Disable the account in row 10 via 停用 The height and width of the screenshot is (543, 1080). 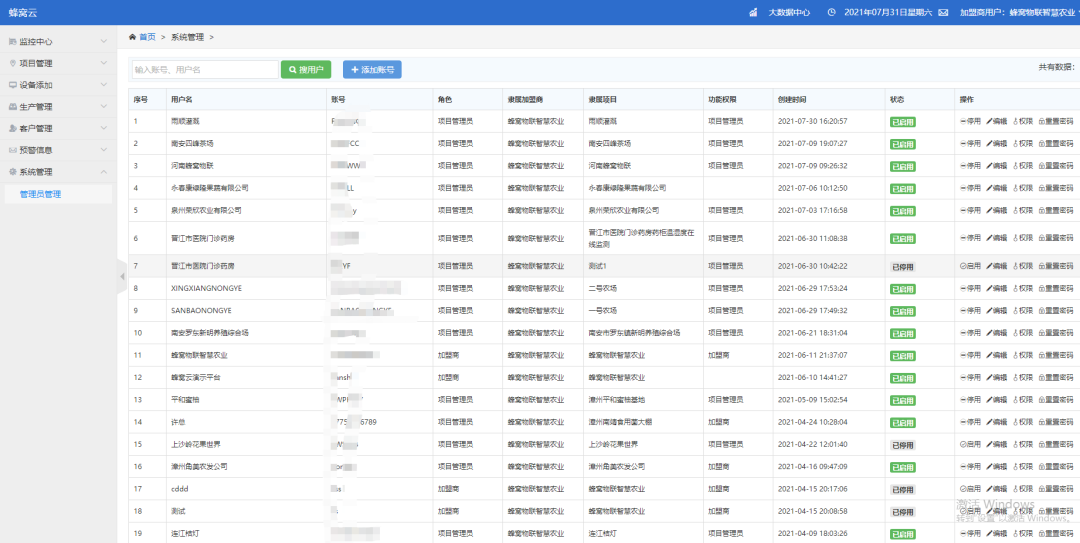(970, 333)
